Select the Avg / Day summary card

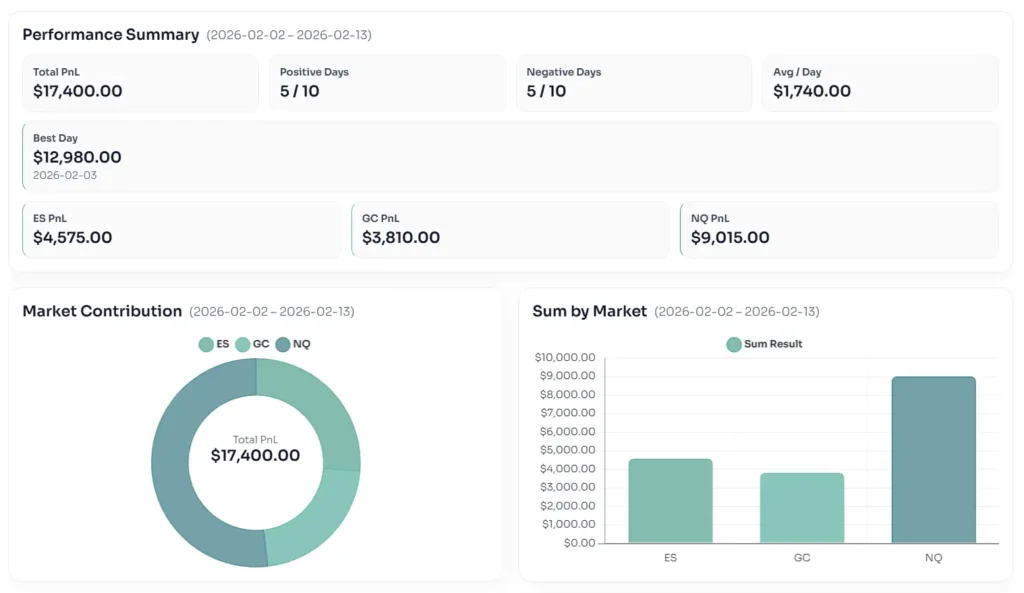pos(880,83)
